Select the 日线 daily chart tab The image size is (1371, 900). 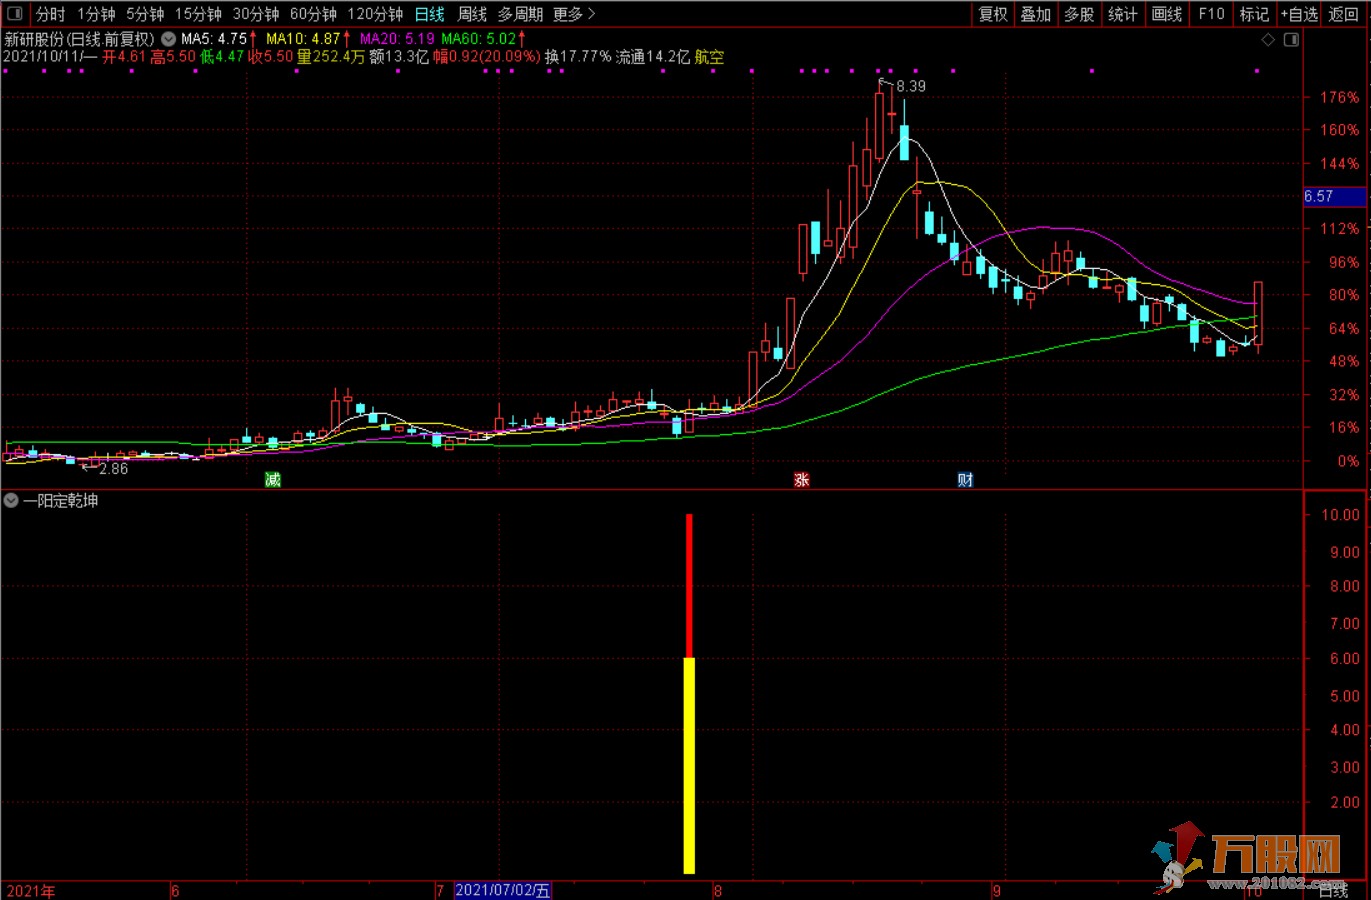click(429, 14)
